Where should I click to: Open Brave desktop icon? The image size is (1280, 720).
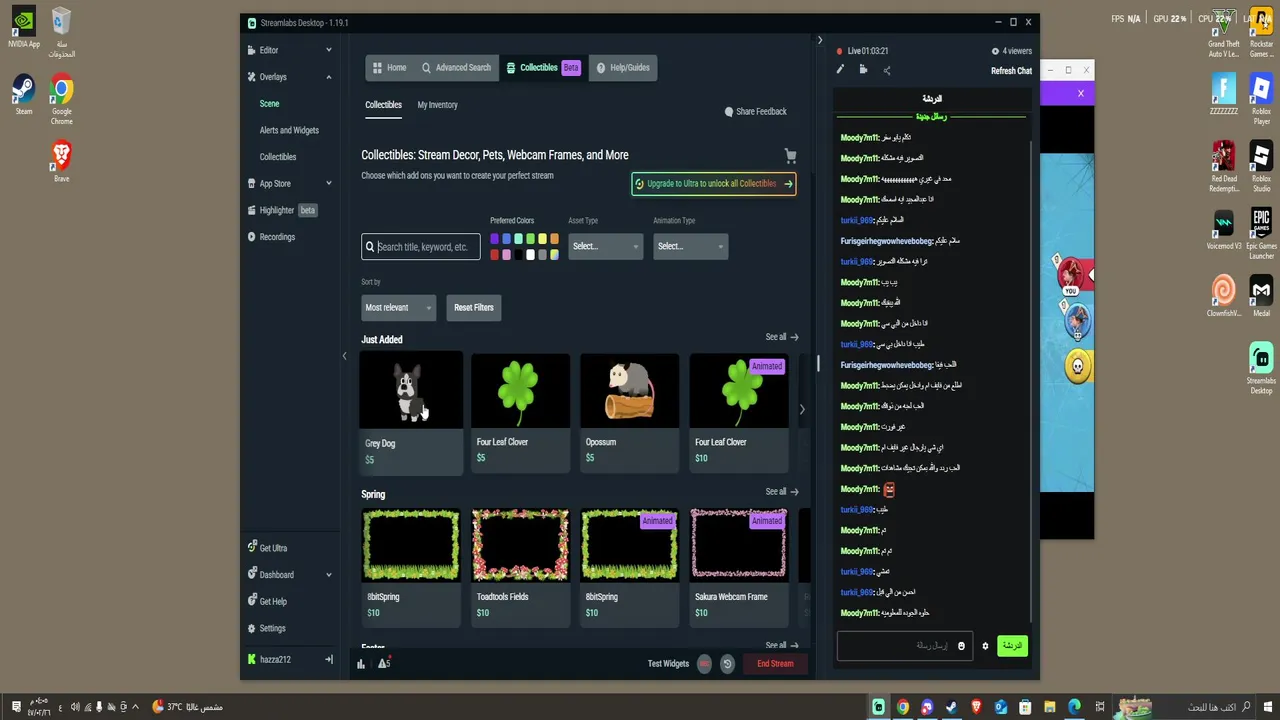(62, 162)
